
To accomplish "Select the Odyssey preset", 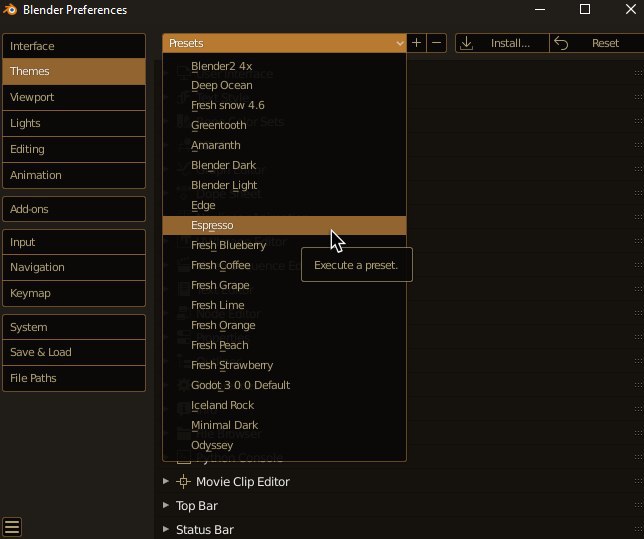I will 284,445.
